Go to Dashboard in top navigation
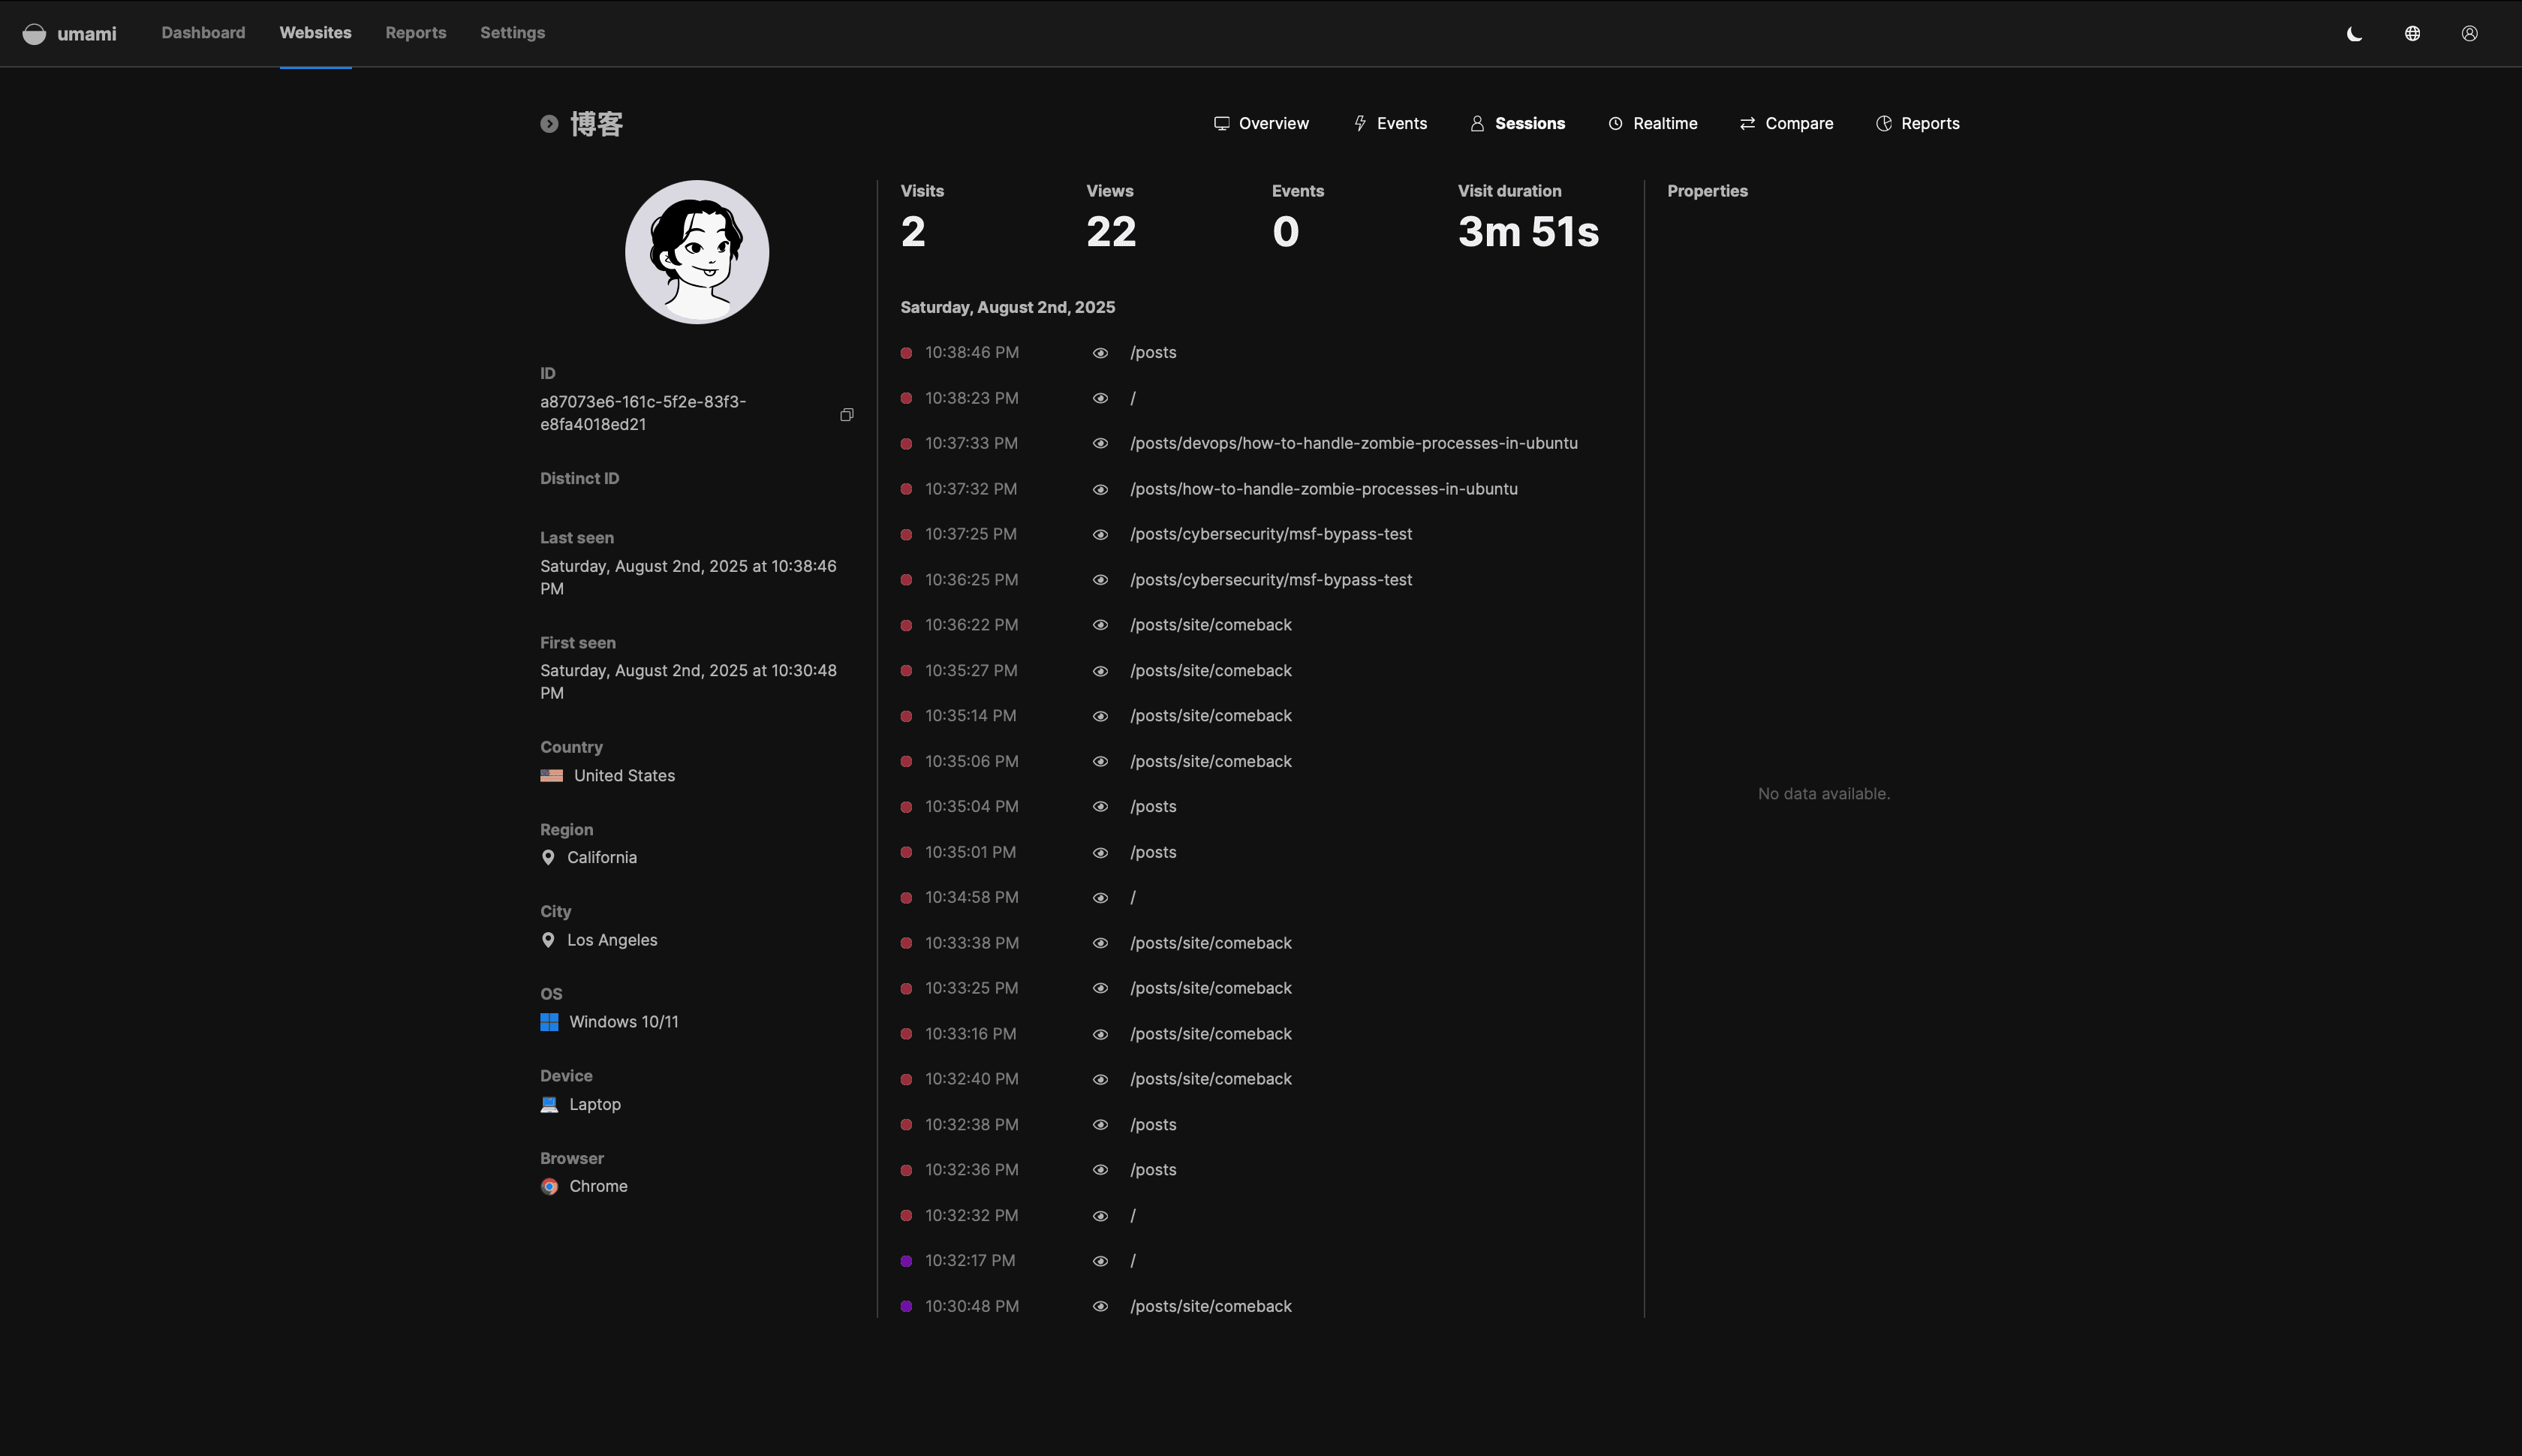 (x=203, y=33)
